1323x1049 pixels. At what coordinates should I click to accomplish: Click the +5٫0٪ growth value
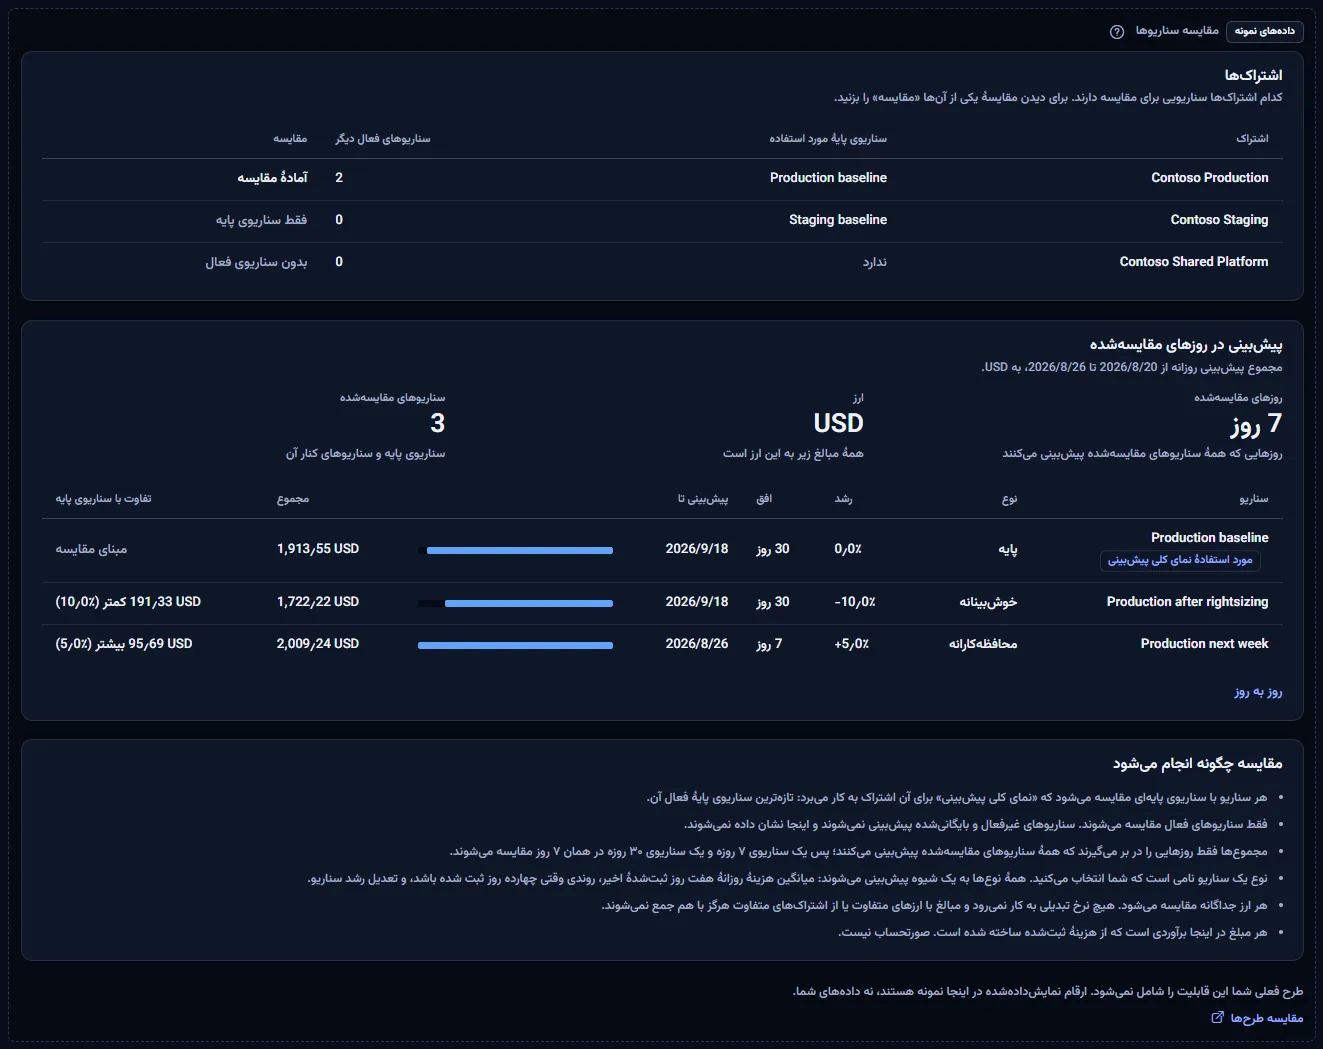click(852, 644)
